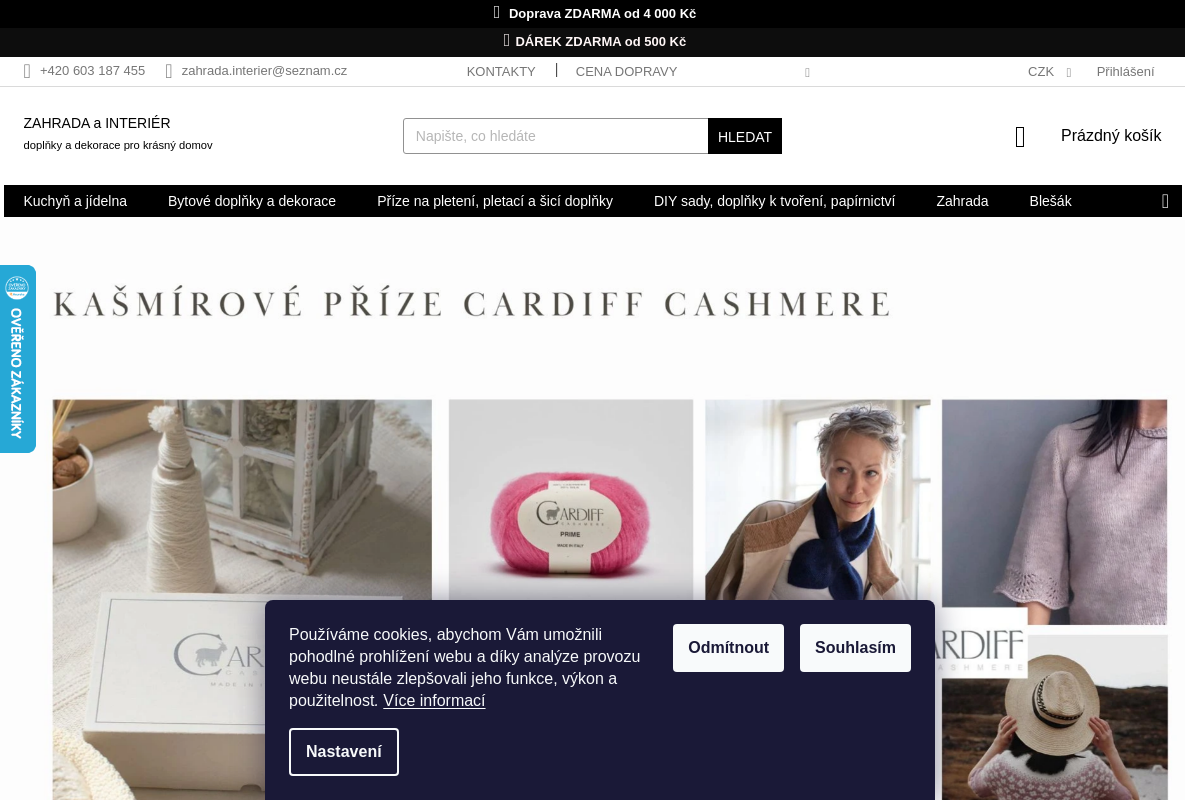Open the Kuchyň a jídelna menu
The image size is (1200, 800).
[x=75, y=201]
